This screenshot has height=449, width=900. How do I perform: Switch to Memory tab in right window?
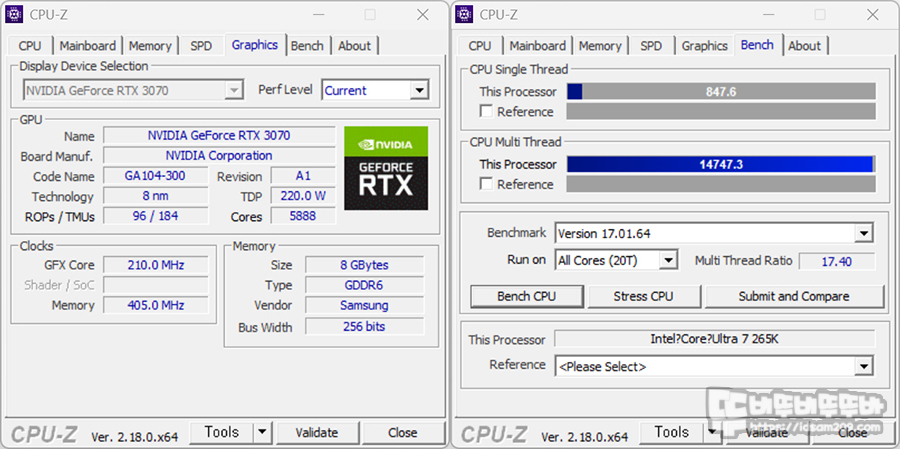point(600,46)
